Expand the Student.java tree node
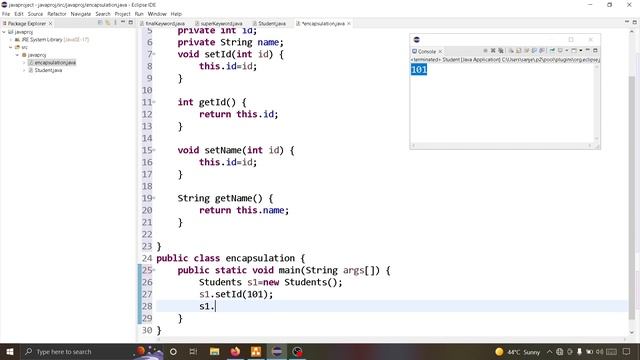 pos(24,70)
